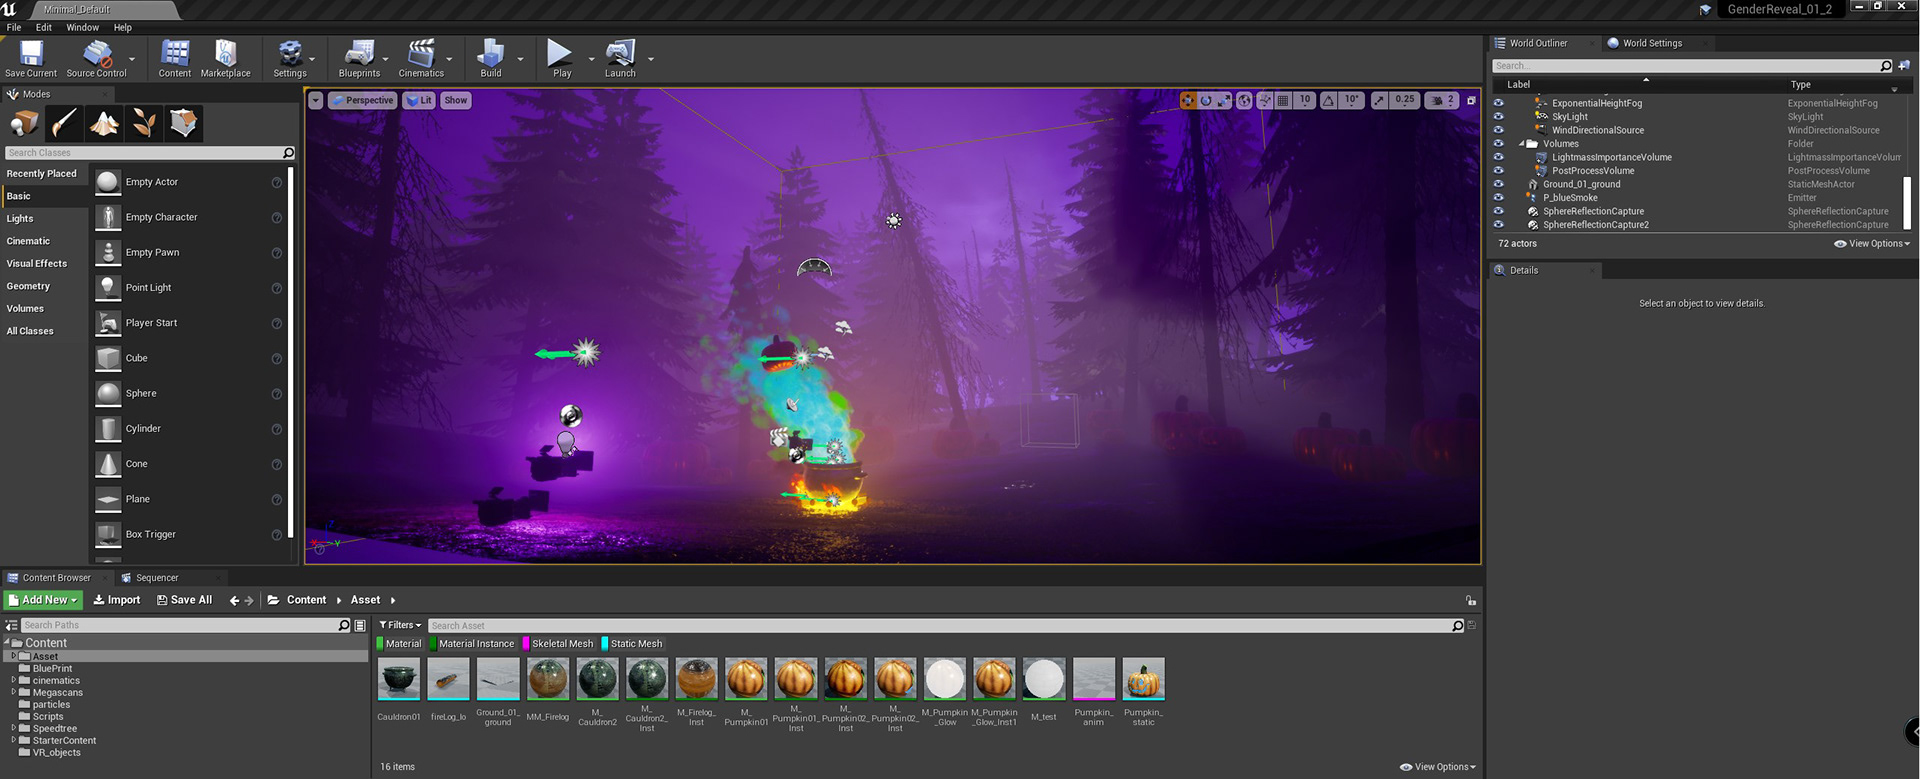Screen dimensions: 1920x779
Task: Select the Landscape mode icon
Action: tap(104, 123)
